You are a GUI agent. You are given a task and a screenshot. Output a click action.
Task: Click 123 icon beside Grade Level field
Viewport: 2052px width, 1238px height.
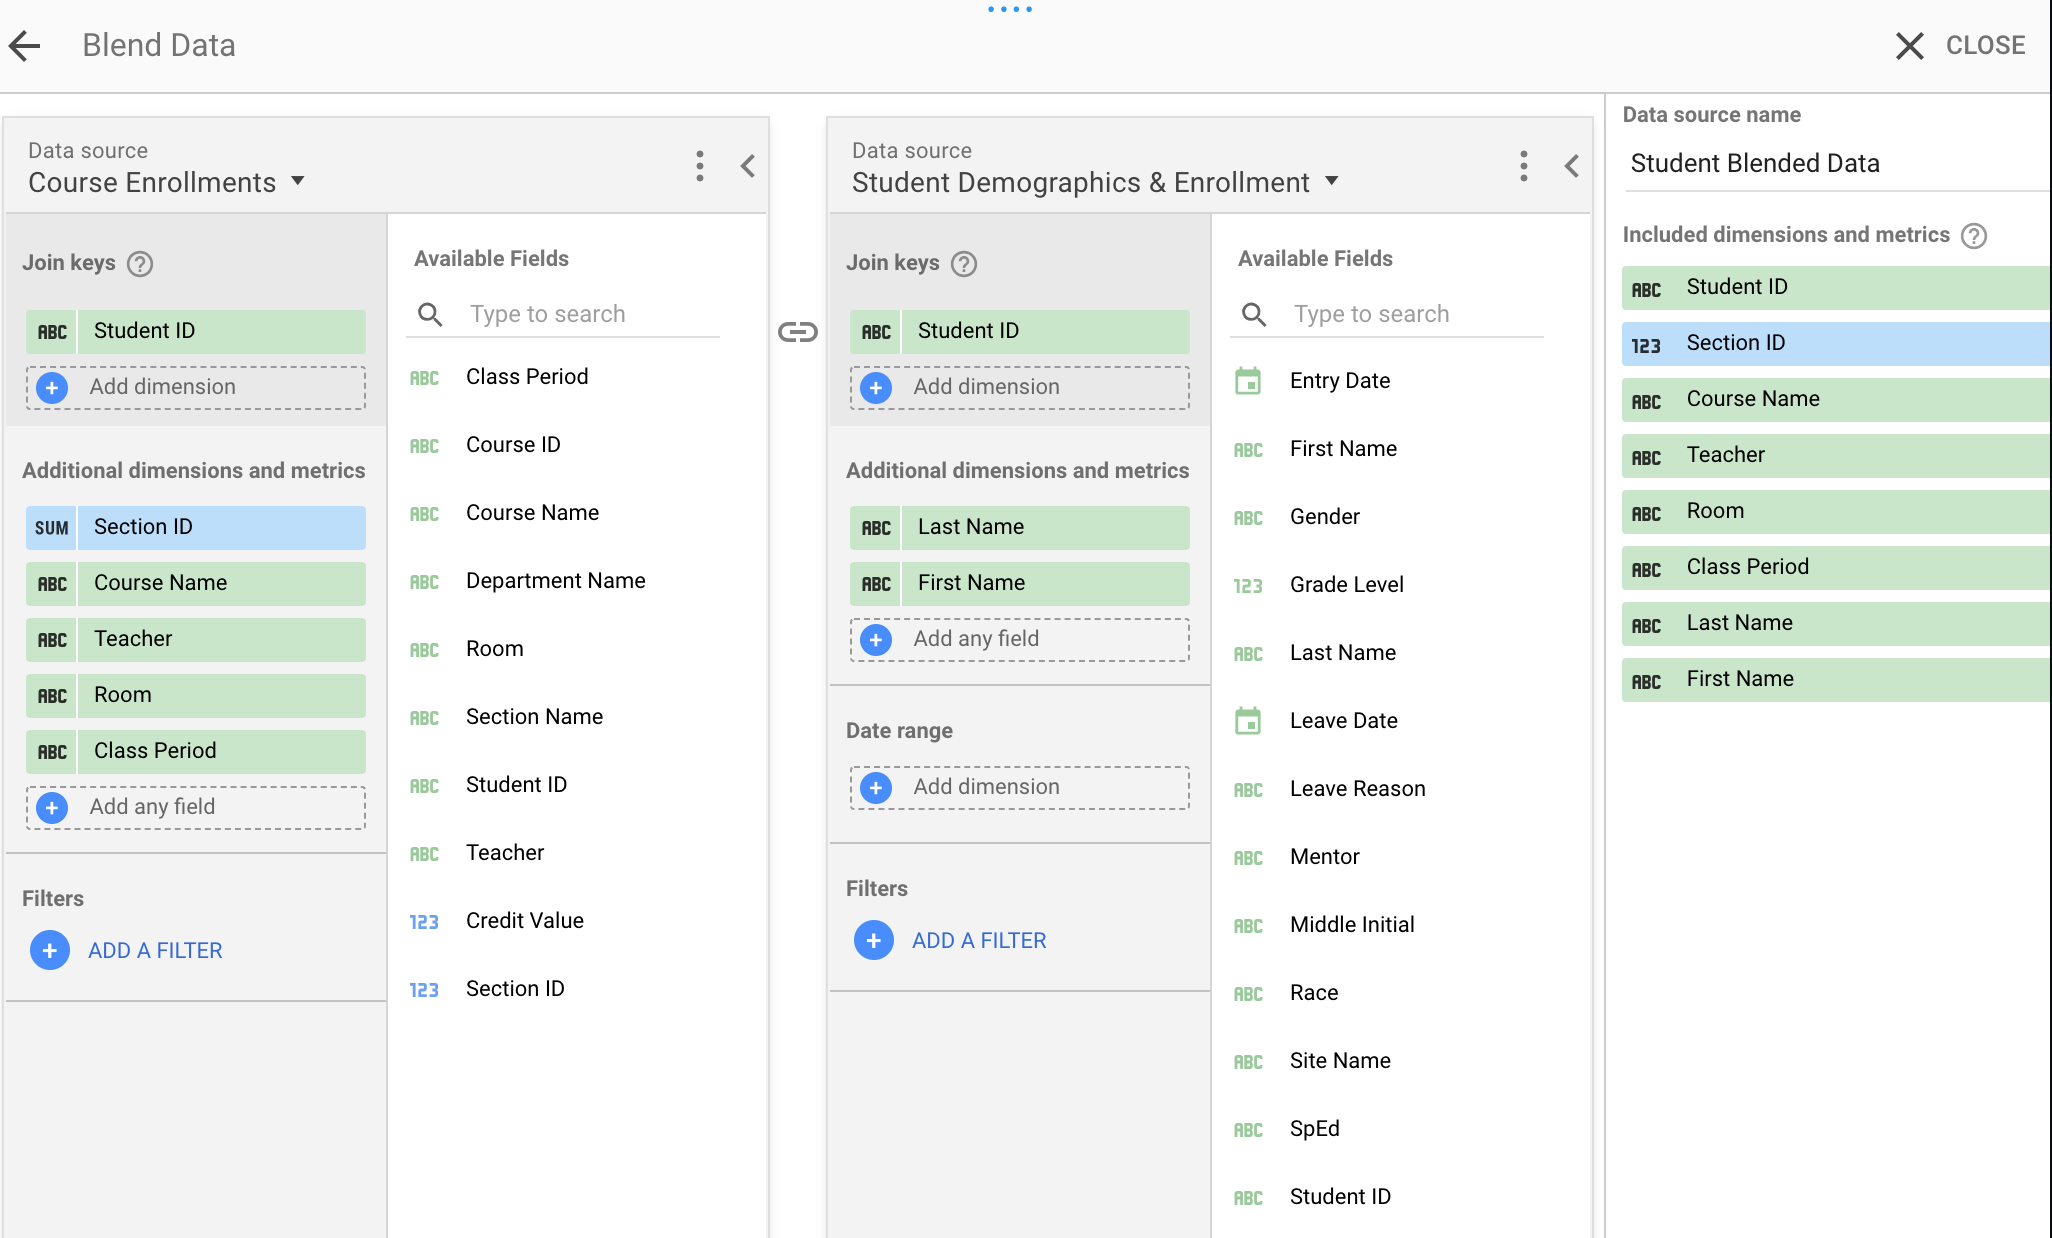(1248, 586)
